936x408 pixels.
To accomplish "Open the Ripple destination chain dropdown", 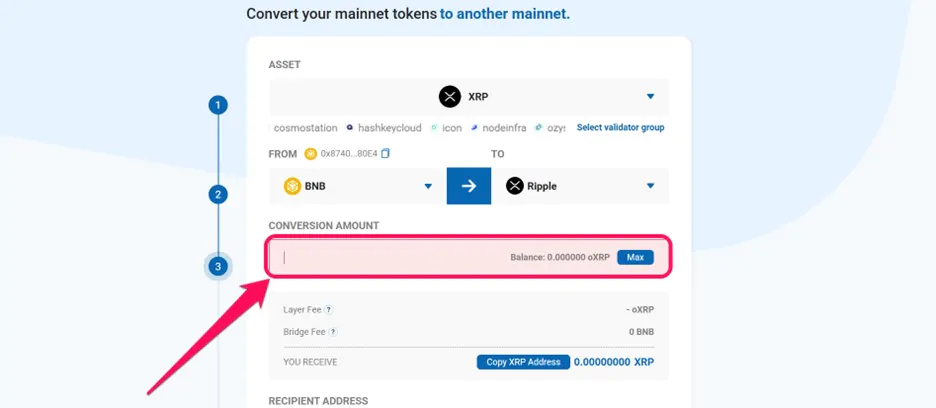I will click(x=651, y=186).
